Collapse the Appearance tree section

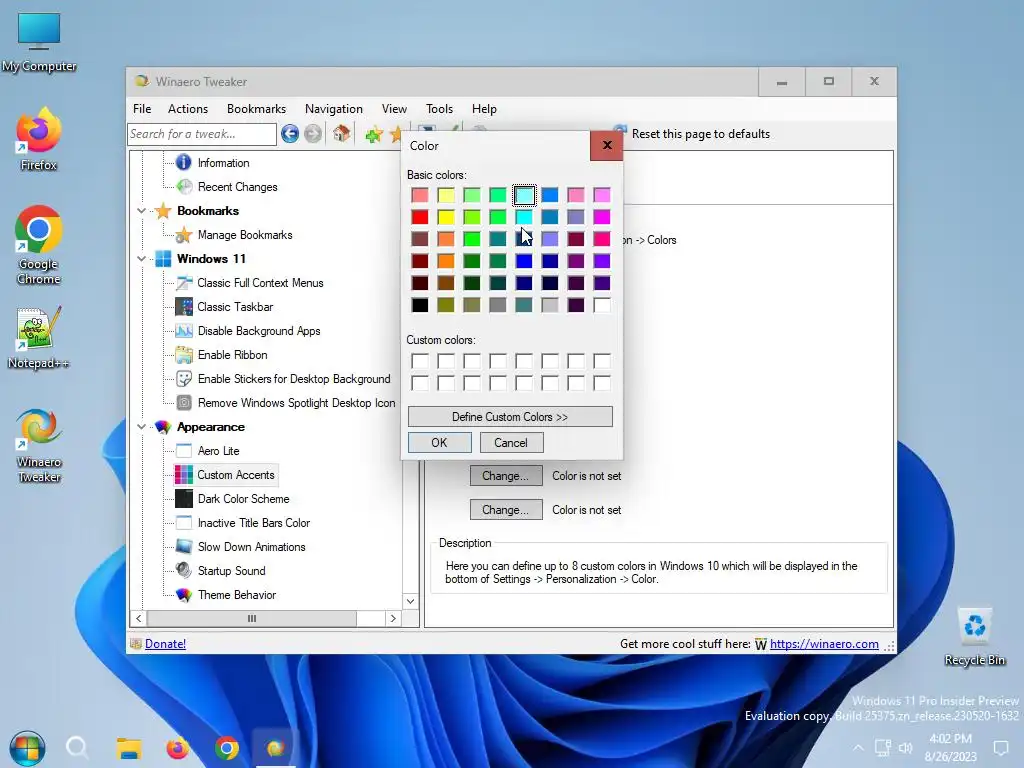point(142,427)
